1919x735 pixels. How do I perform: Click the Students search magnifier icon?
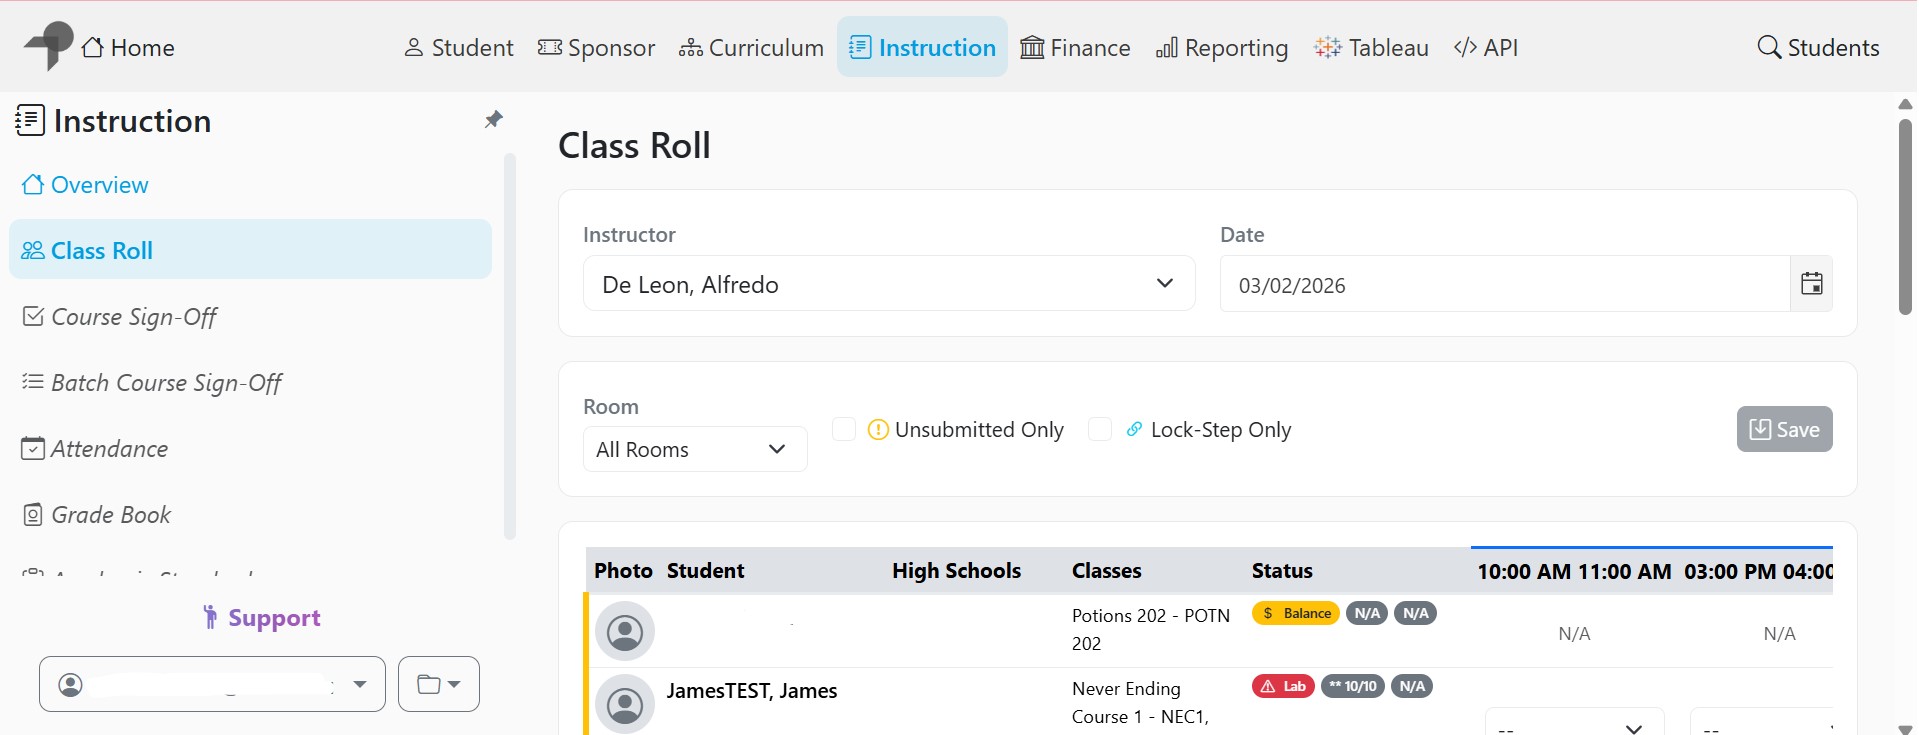[x=1769, y=47]
